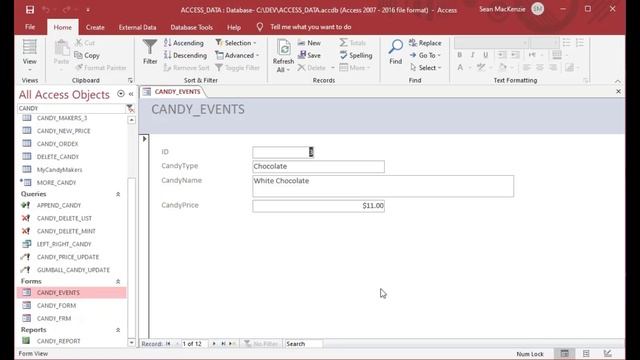Clear the navigation pane search filter

pos(130,108)
